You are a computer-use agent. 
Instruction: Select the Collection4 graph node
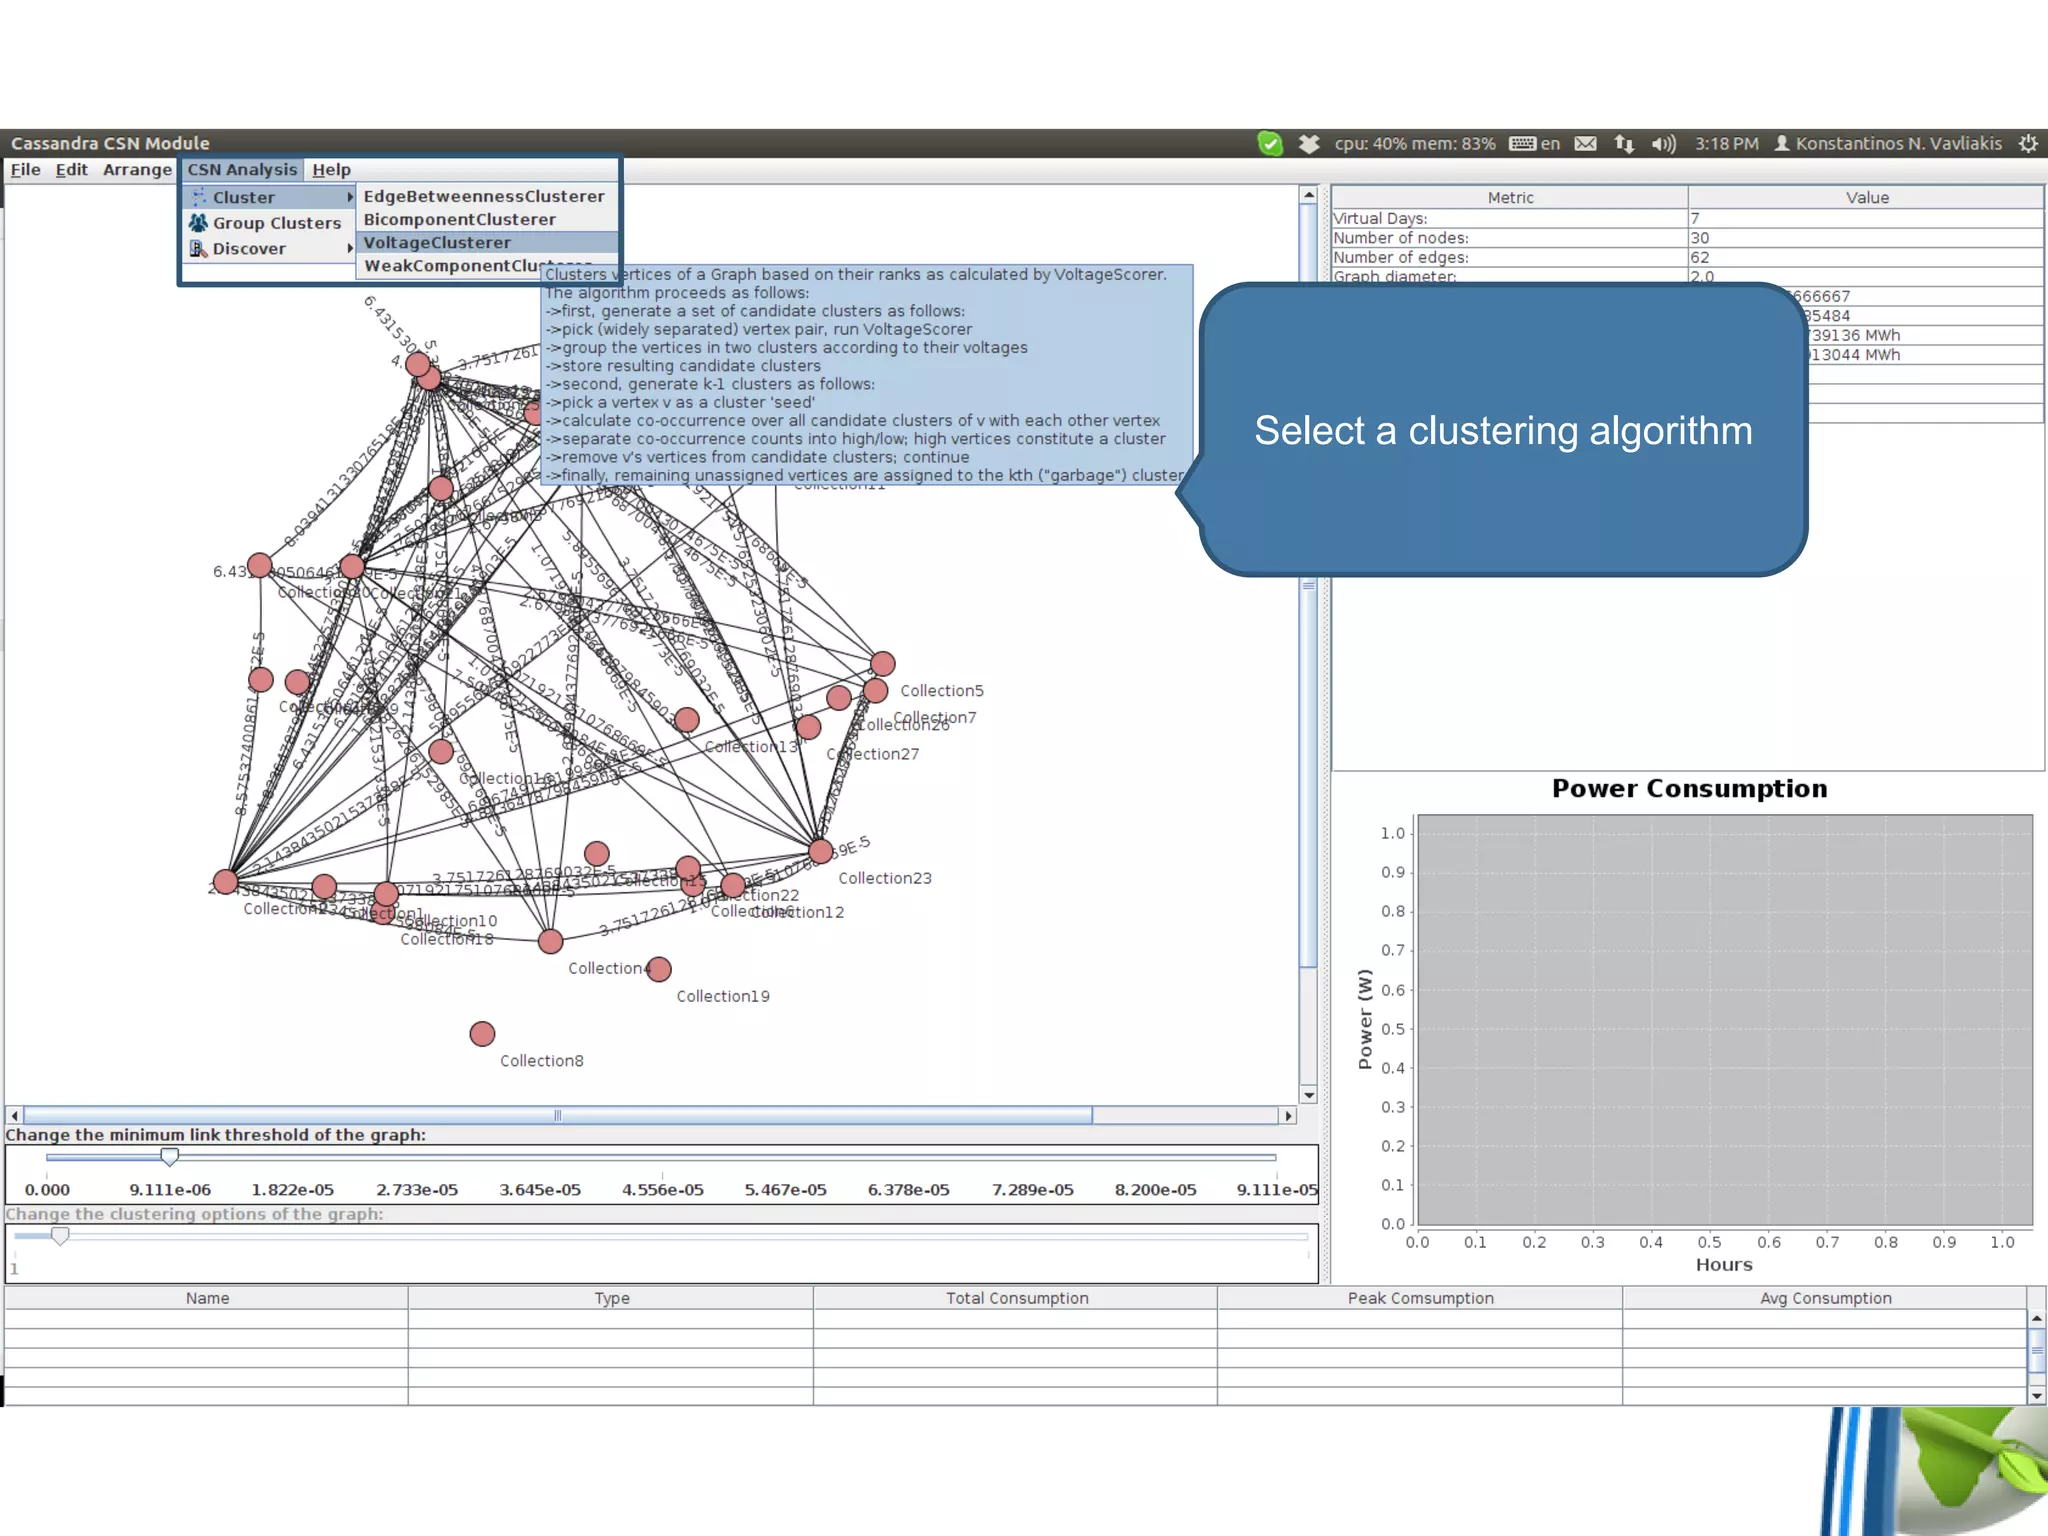pos(550,941)
